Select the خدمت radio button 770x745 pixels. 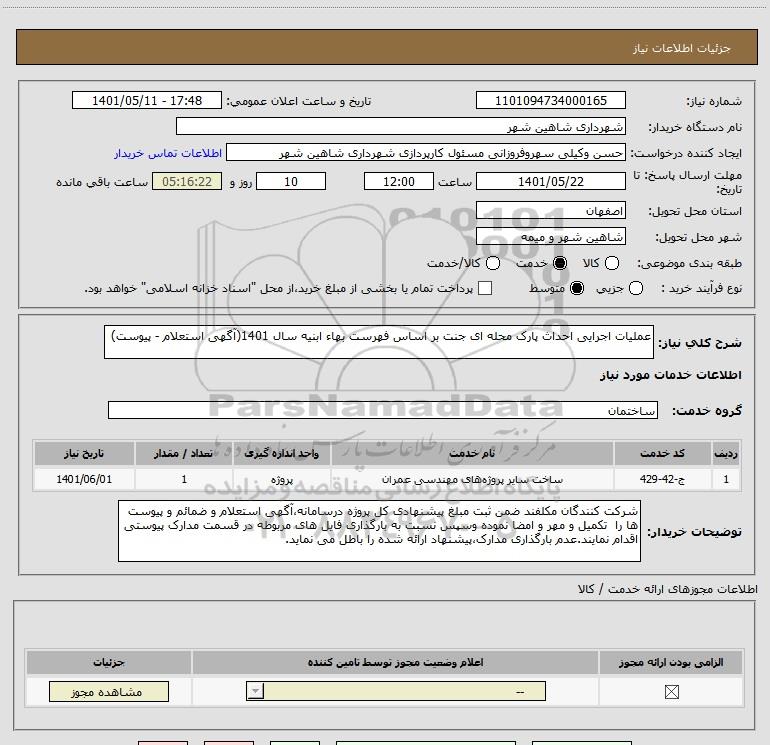[x=559, y=263]
